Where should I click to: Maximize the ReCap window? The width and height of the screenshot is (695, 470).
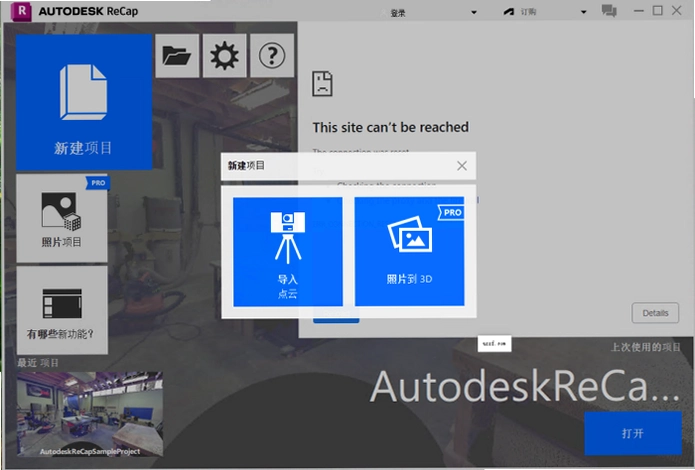tap(658, 10)
